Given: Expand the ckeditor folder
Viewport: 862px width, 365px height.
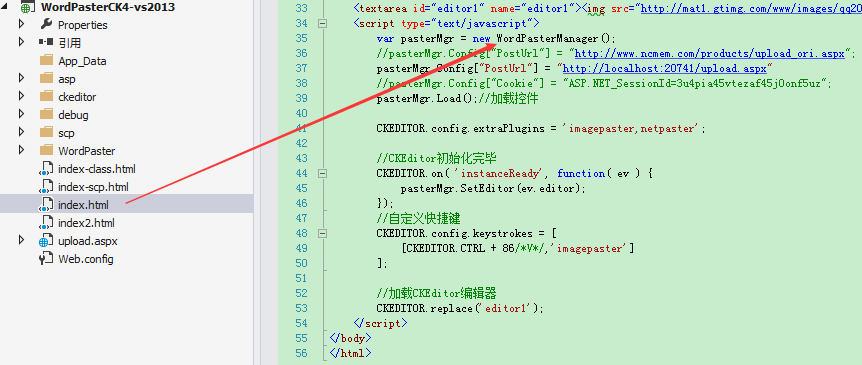Looking at the screenshot, I should 21,97.
